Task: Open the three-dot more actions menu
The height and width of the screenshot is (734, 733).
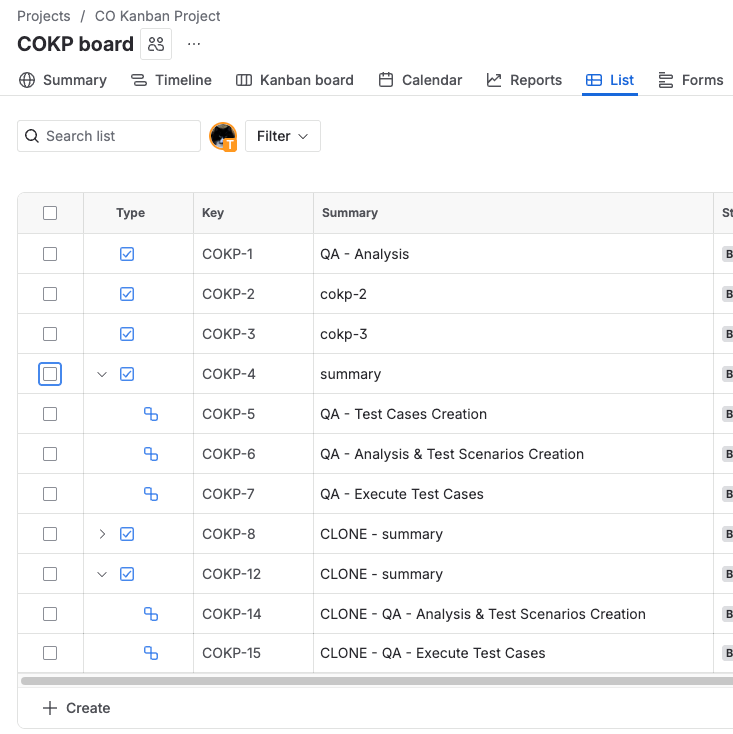Action: click(194, 44)
